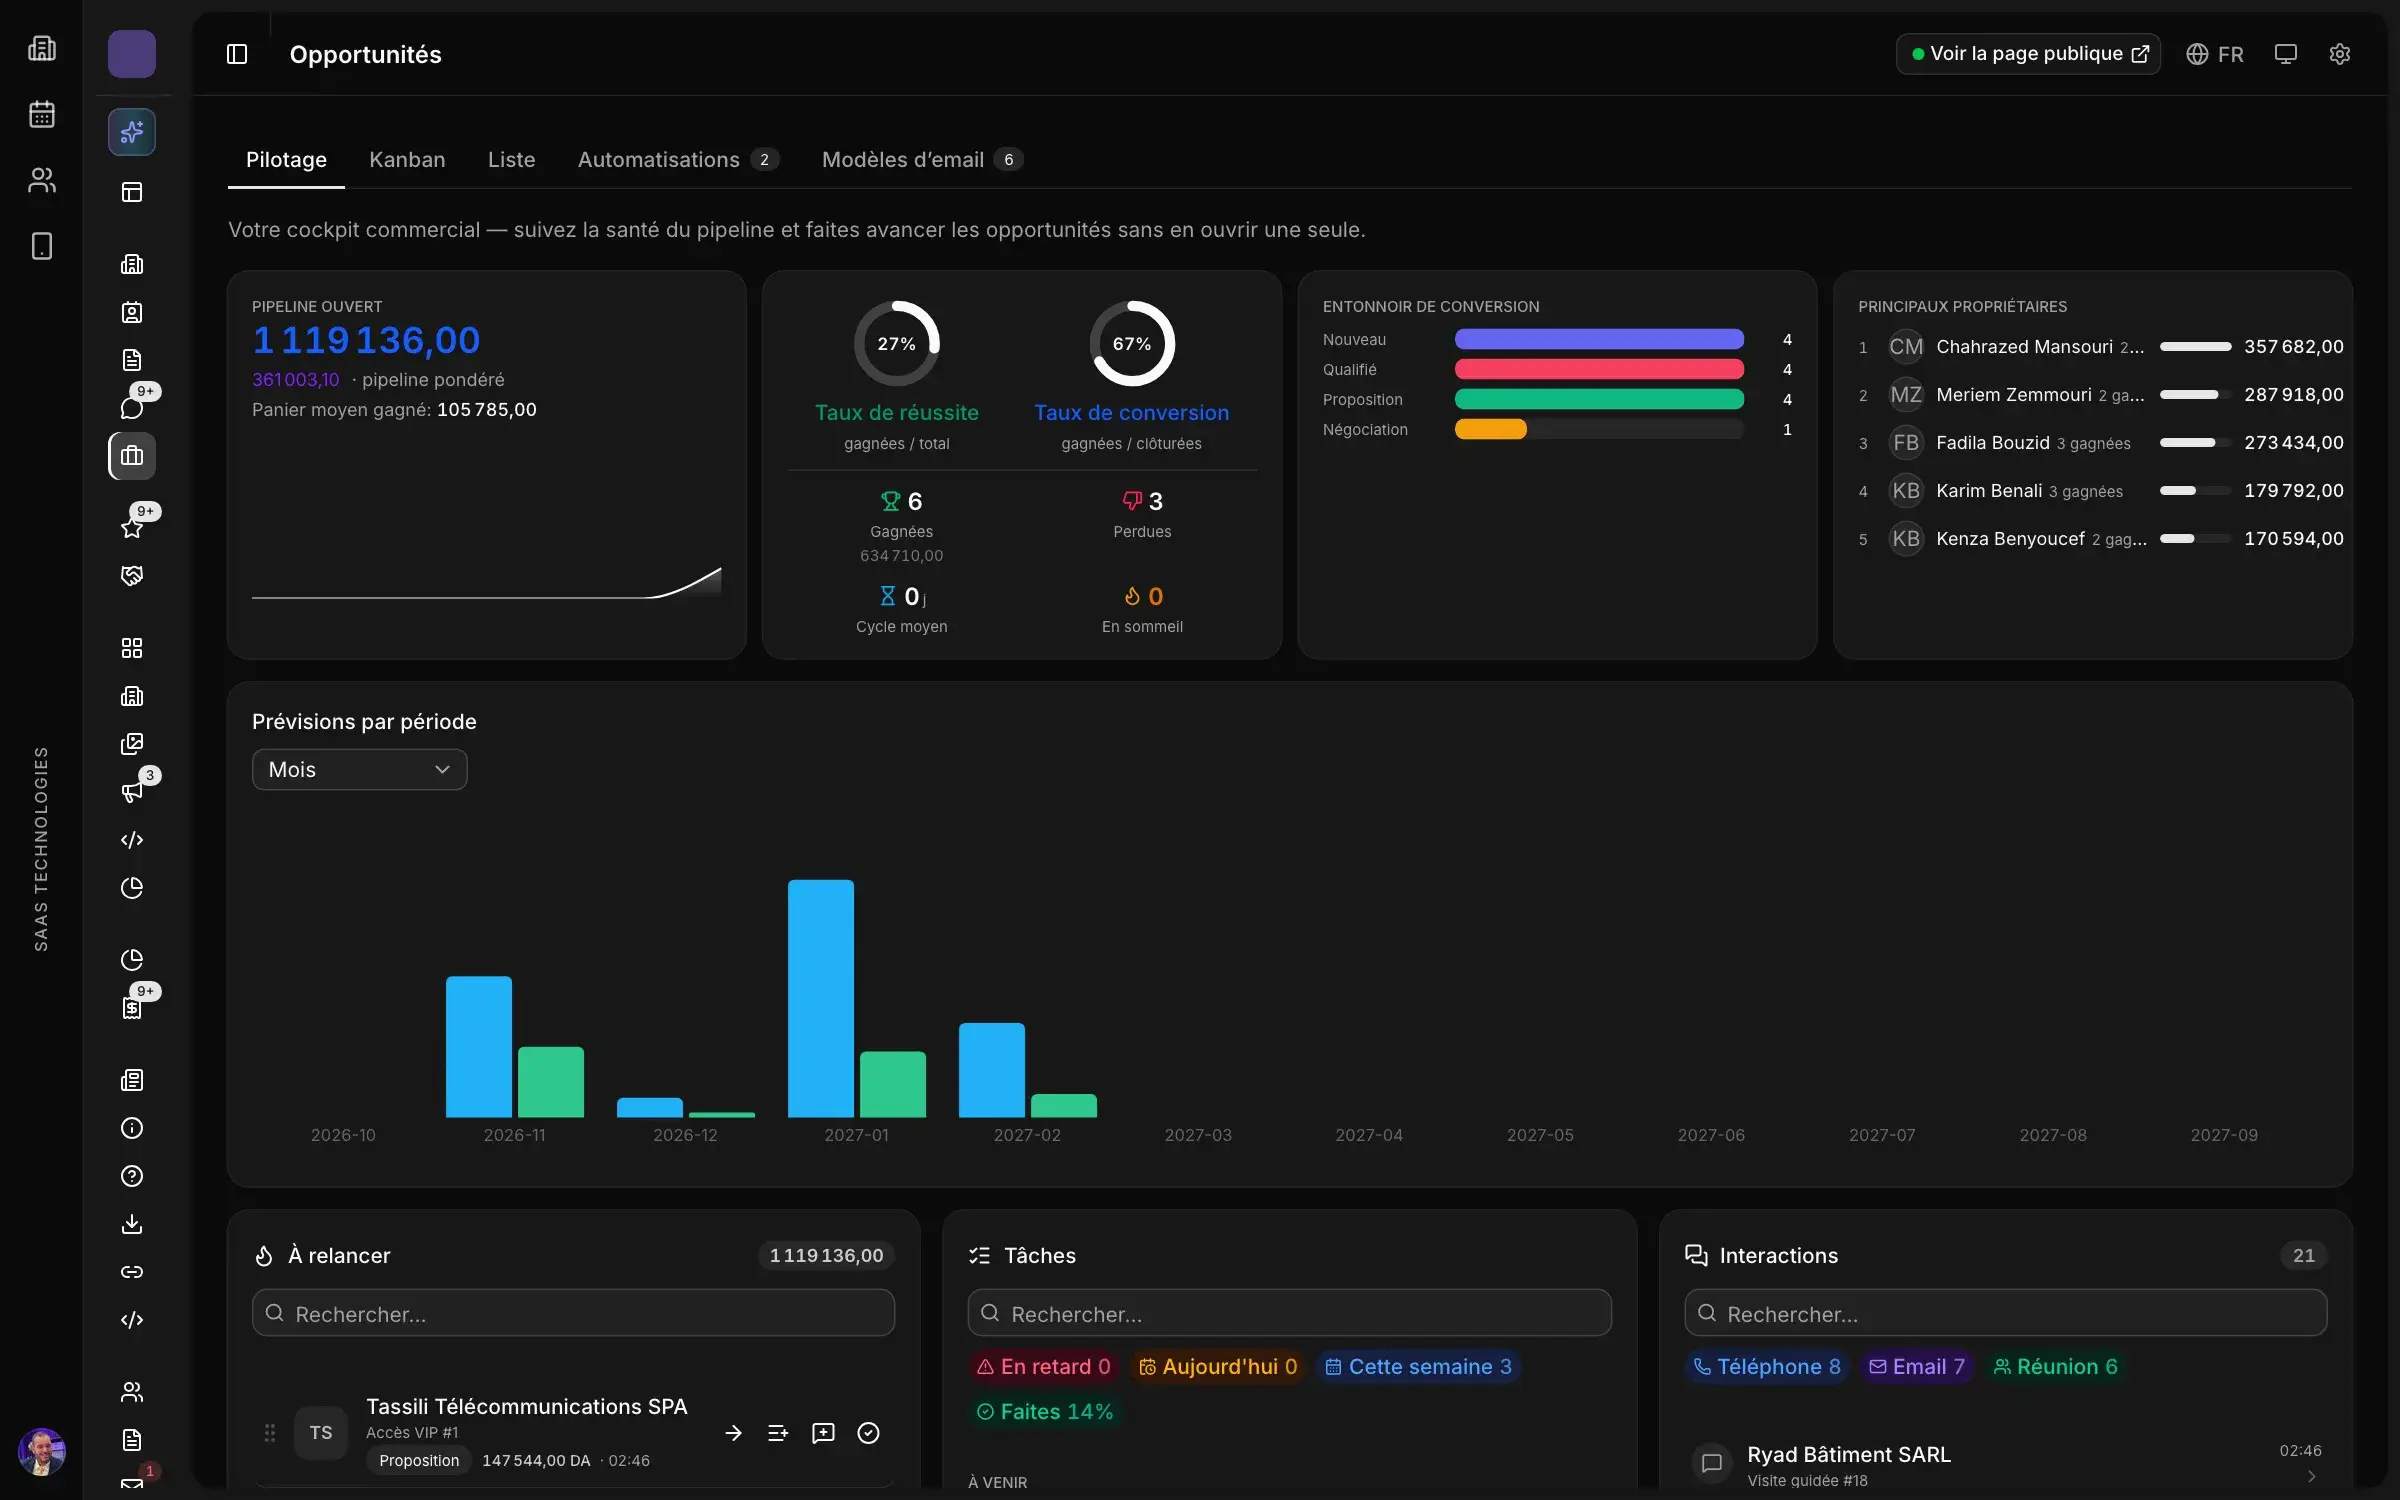Expand the Ryad Bâtiment SARL interaction chevron

(2311, 1477)
